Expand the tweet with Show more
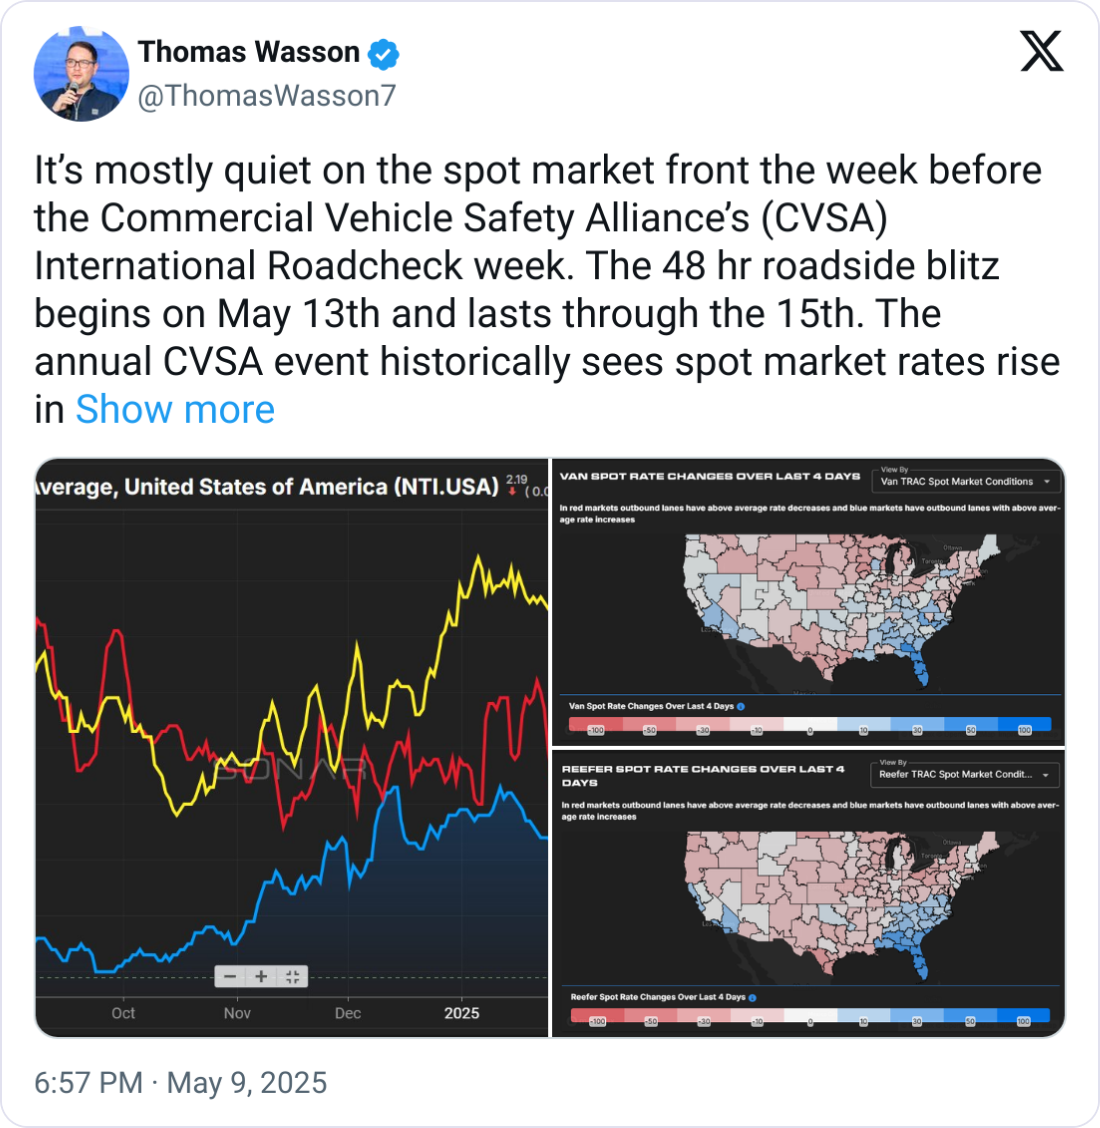This screenshot has width=1100, height=1128. click(175, 410)
